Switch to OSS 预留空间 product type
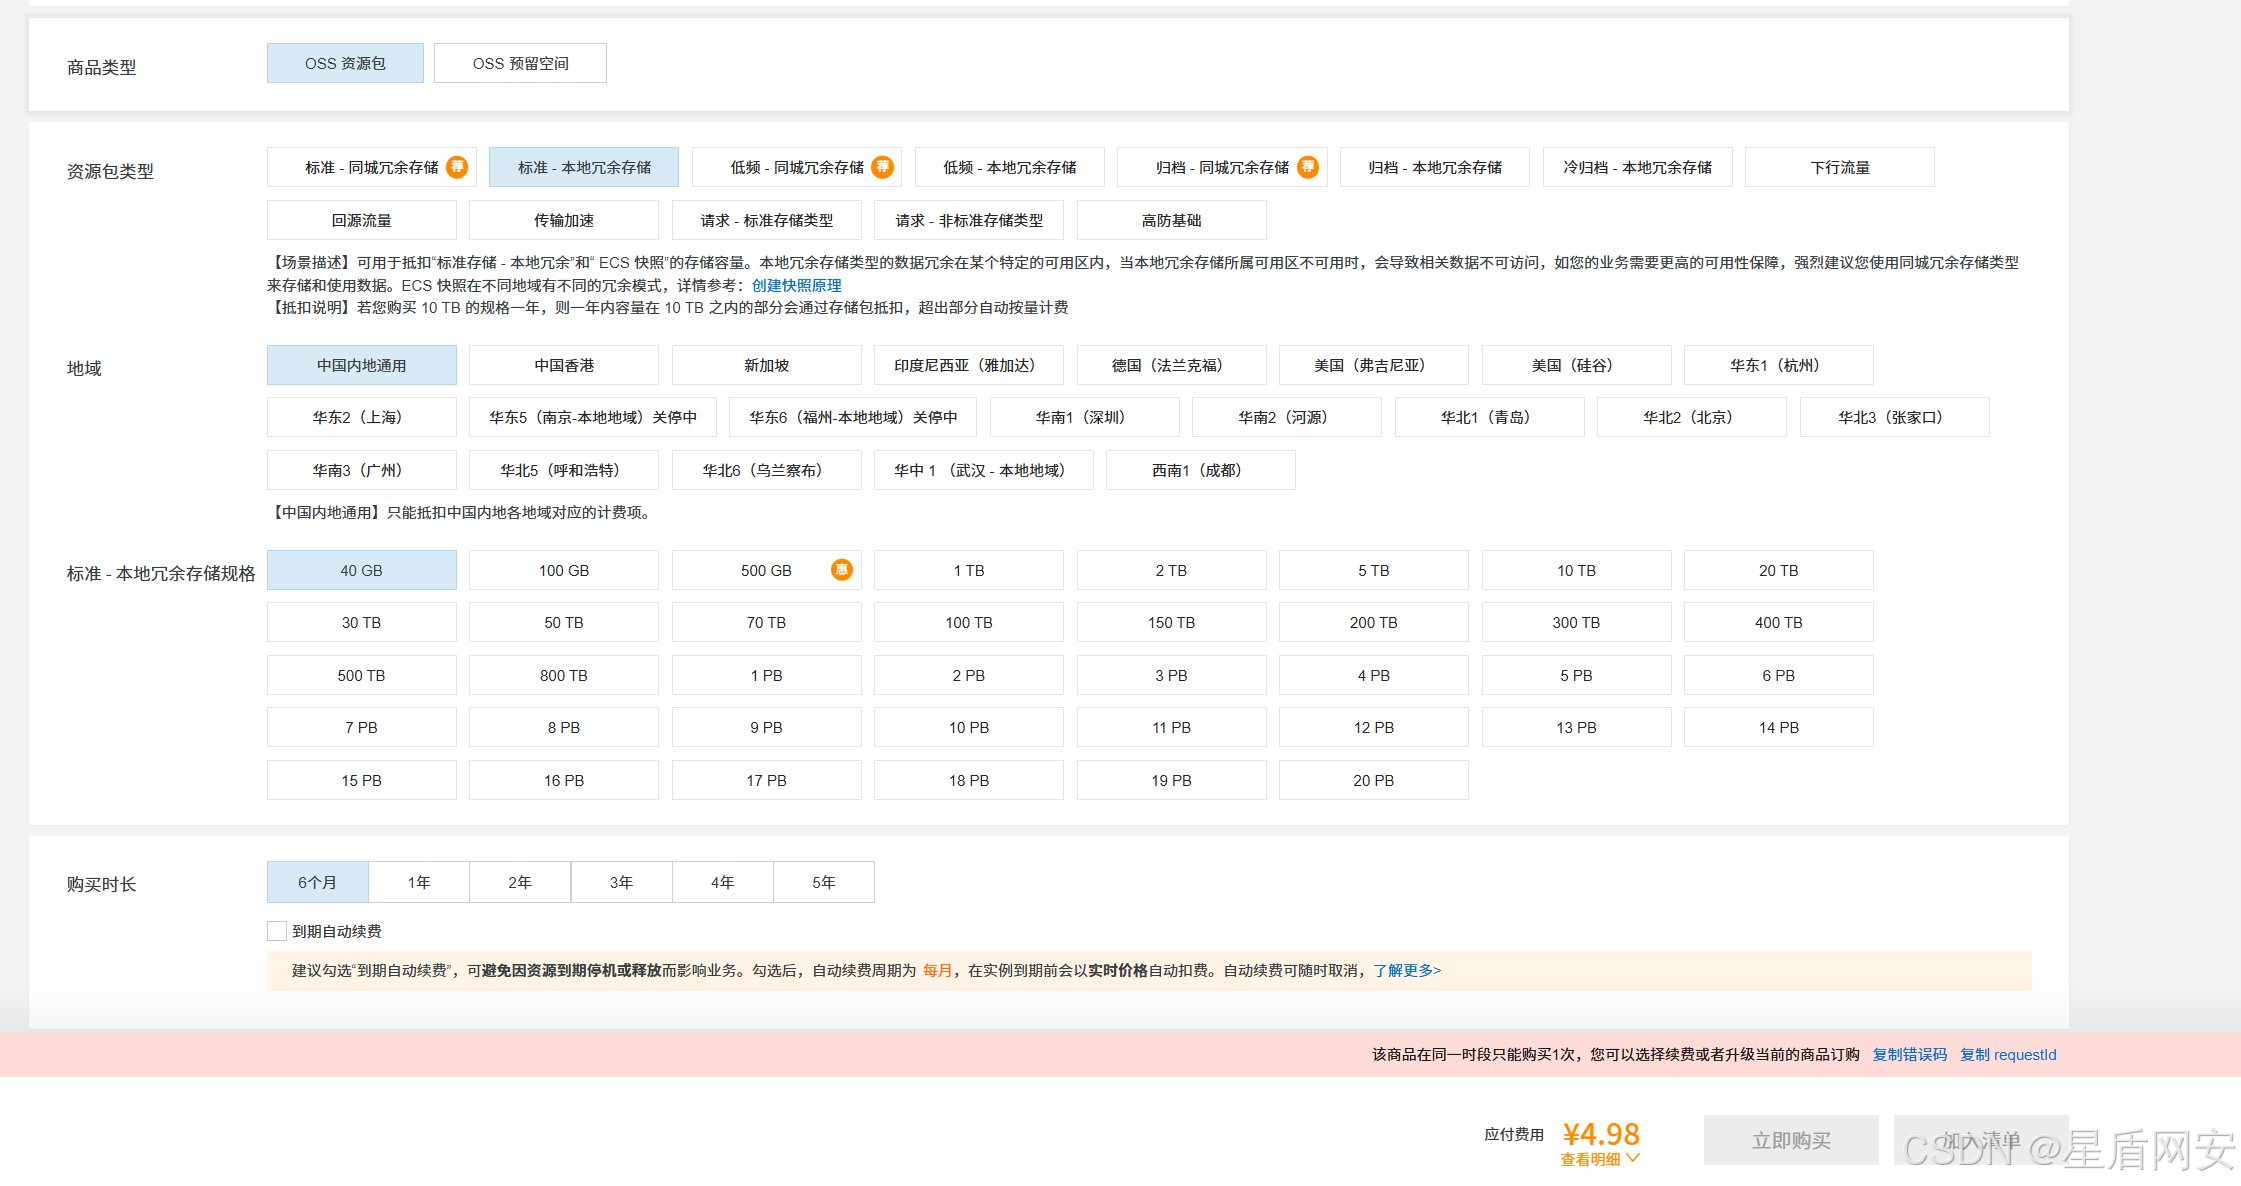This screenshot has width=2241, height=1186. (520, 63)
